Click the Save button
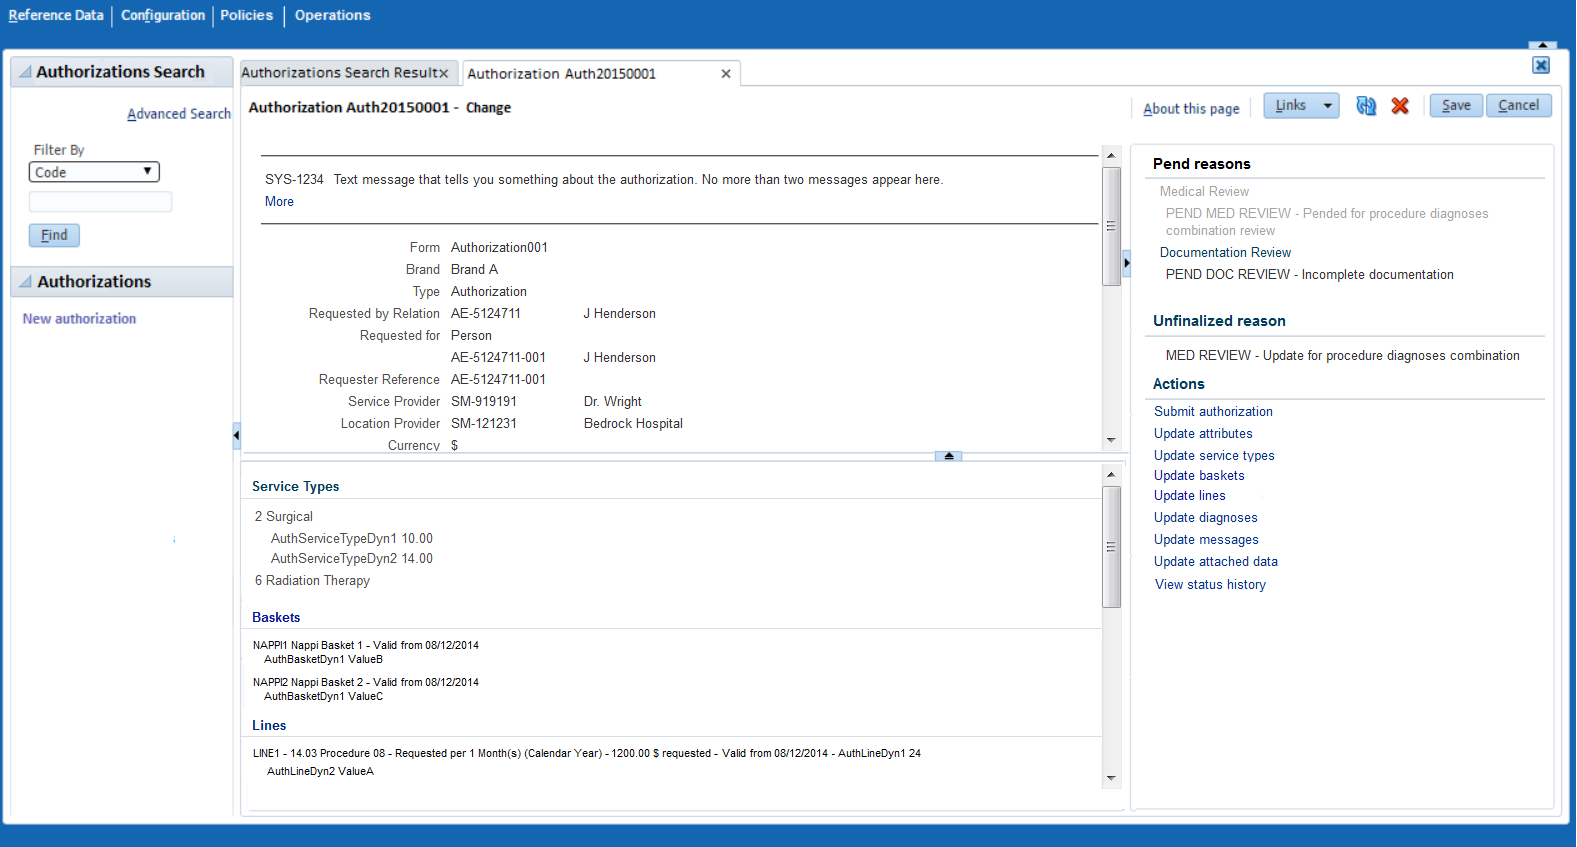This screenshot has width=1577, height=847. [x=1456, y=105]
